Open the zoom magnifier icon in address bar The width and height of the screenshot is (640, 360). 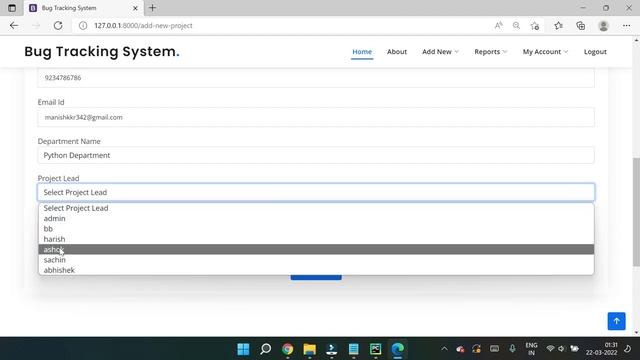tap(516, 26)
